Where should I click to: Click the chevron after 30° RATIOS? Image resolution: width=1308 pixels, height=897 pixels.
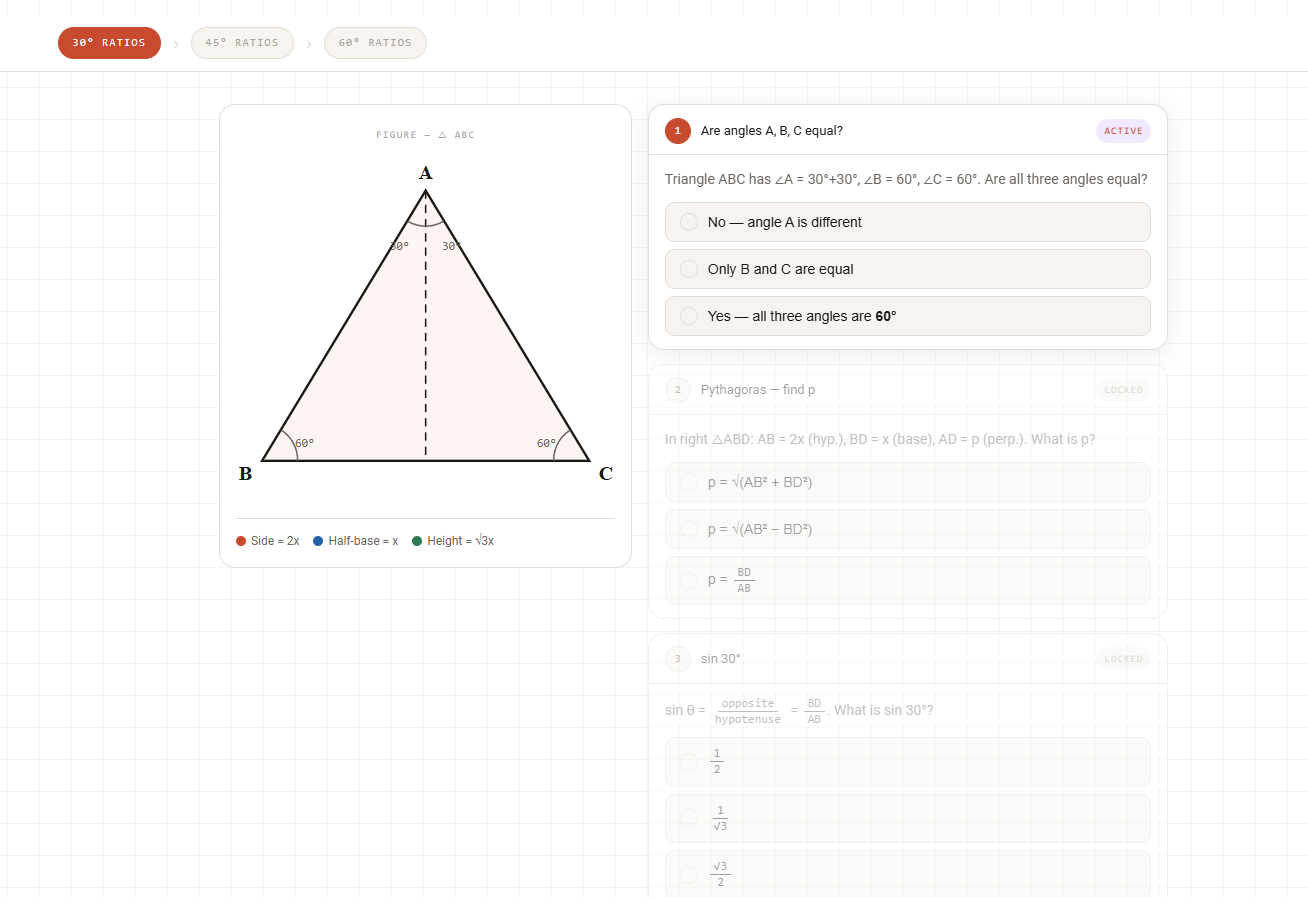pyautogui.click(x=175, y=44)
